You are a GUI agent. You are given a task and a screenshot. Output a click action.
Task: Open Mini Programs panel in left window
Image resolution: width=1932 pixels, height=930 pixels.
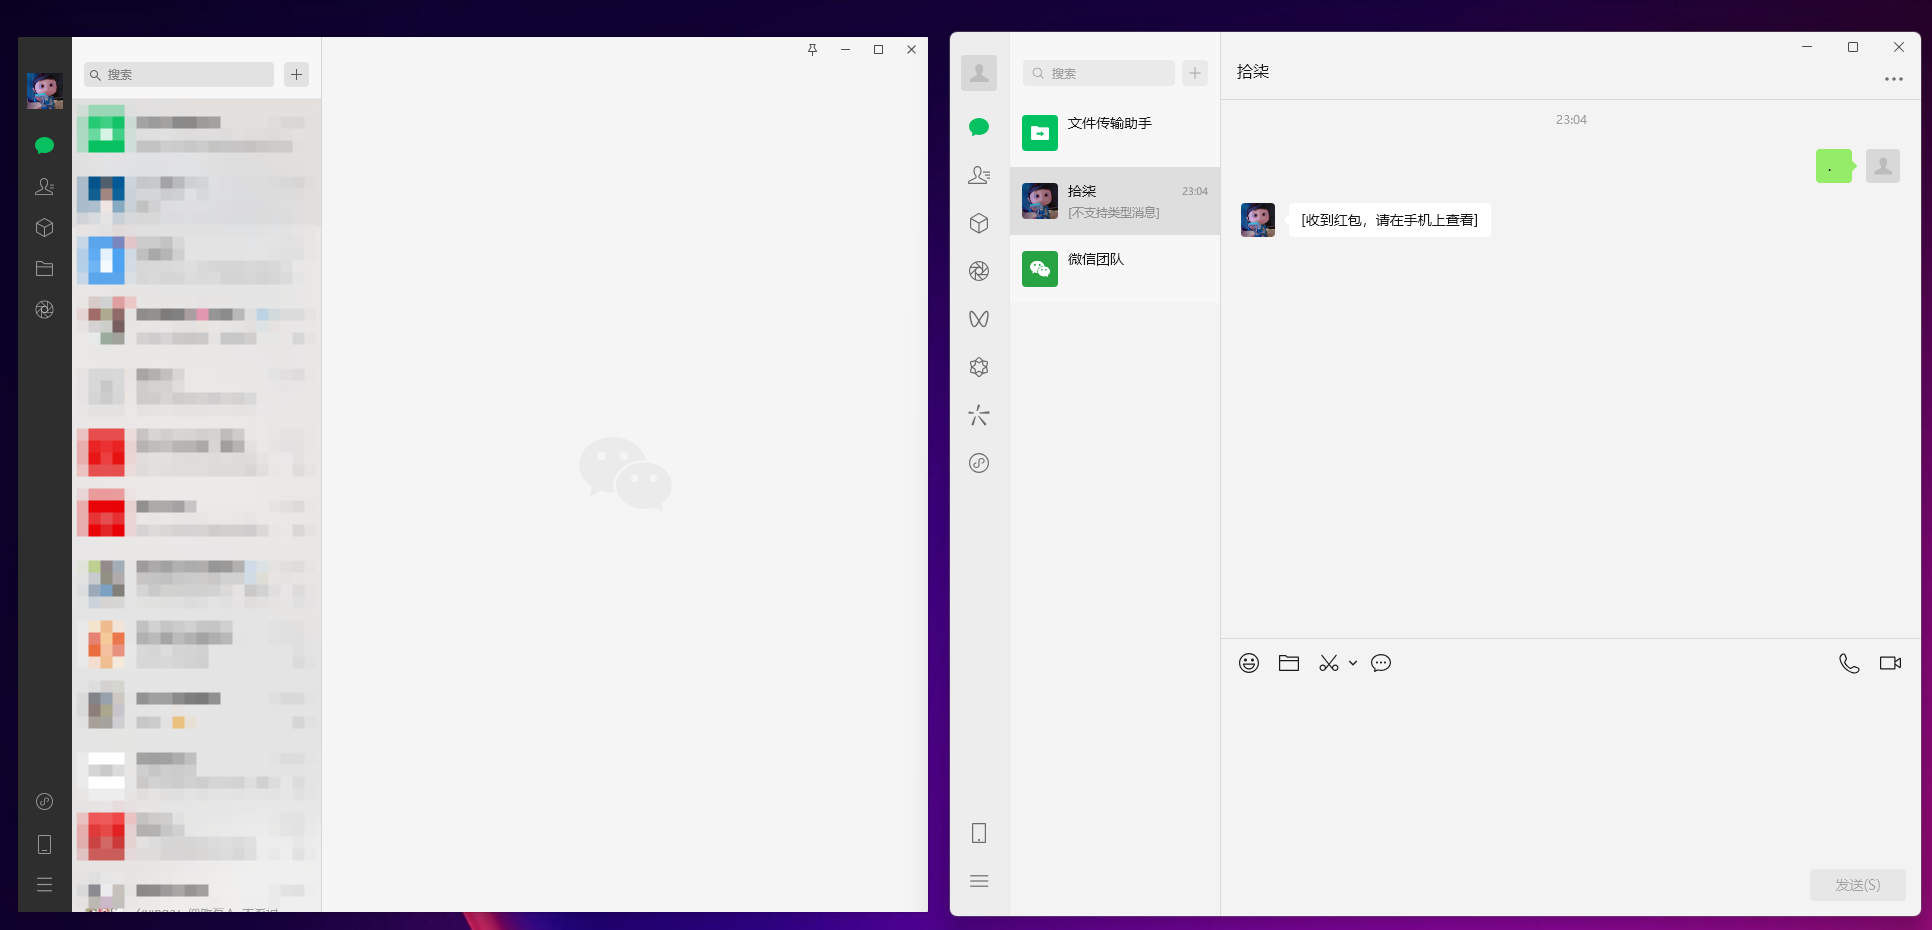click(44, 801)
